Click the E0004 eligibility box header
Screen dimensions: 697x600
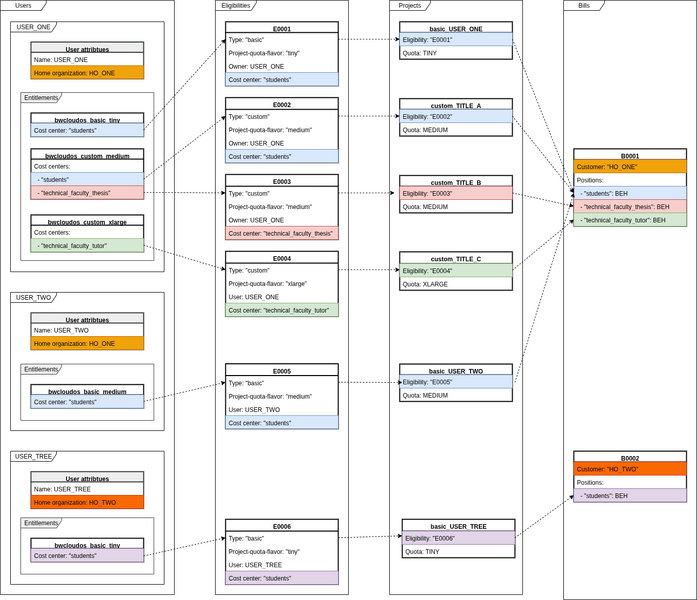[x=281, y=258]
